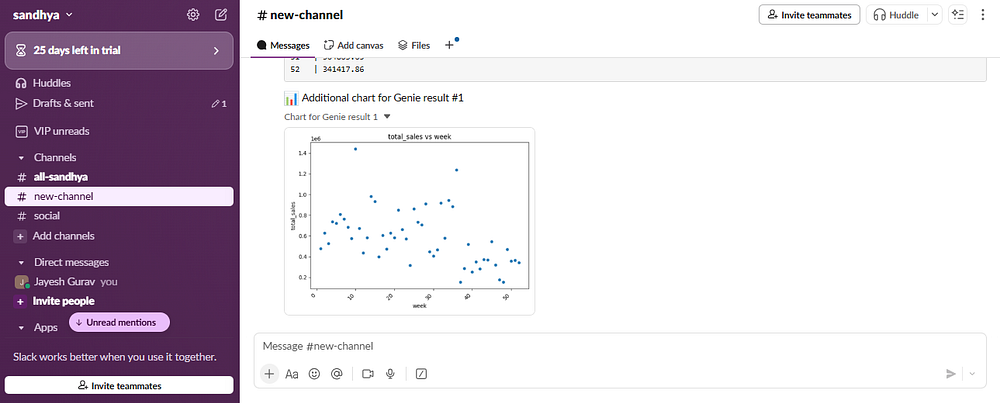Image resolution: width=1000 pixels, height=403 pixels.
Task: Click the record video clip icon
Action: tap(367, 373)
